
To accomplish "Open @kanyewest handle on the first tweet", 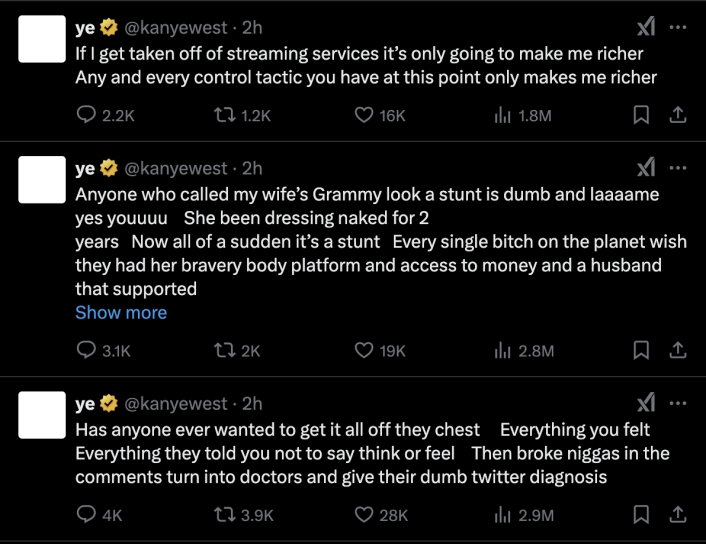I will [174, 26].
